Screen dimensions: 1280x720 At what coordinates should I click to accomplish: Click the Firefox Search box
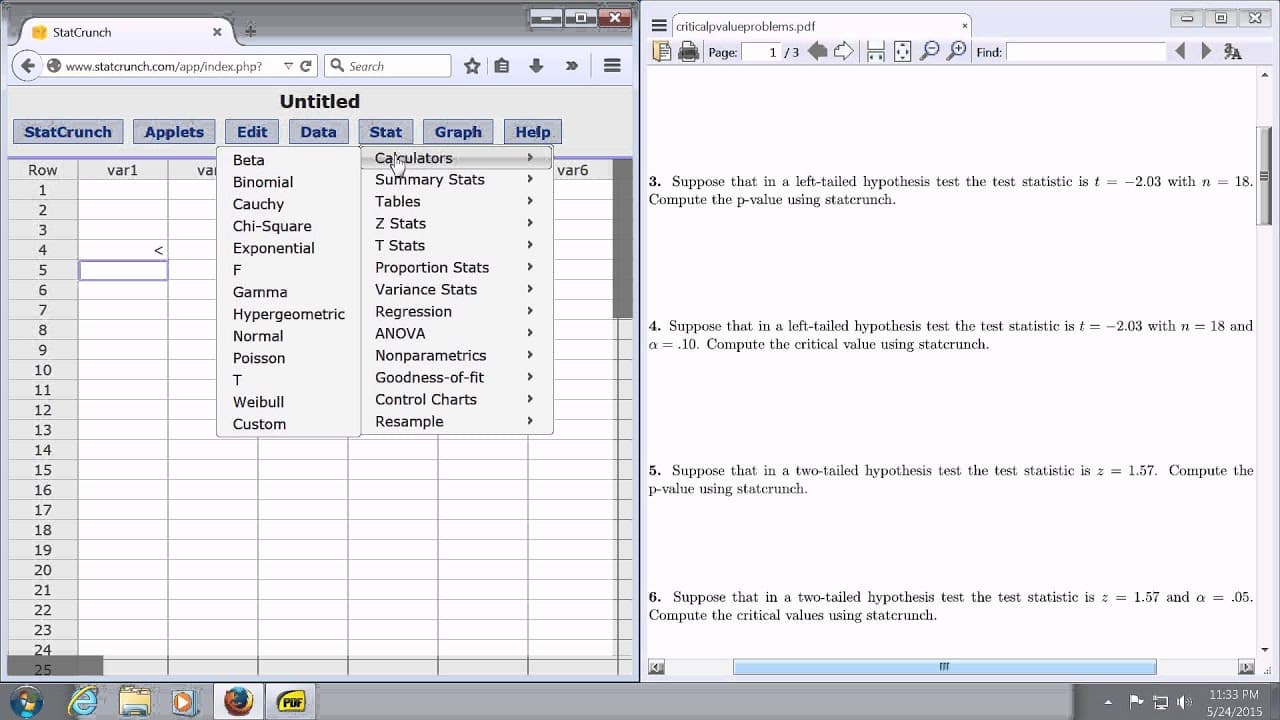click(387, 66)
